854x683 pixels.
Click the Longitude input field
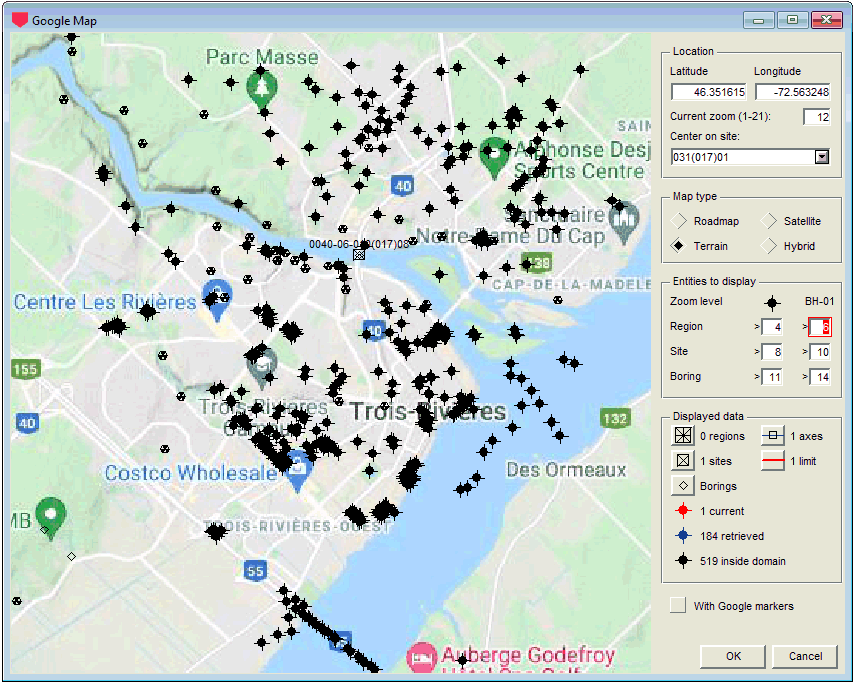792,92
